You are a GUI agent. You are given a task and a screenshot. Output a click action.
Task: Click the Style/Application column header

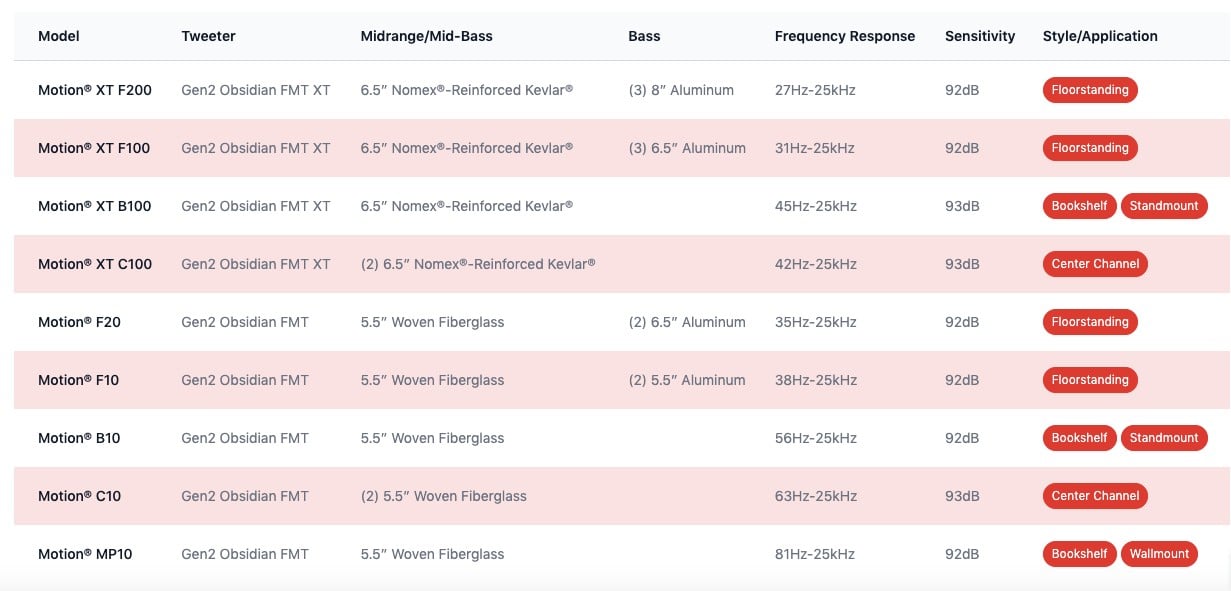pos(1100,36)
